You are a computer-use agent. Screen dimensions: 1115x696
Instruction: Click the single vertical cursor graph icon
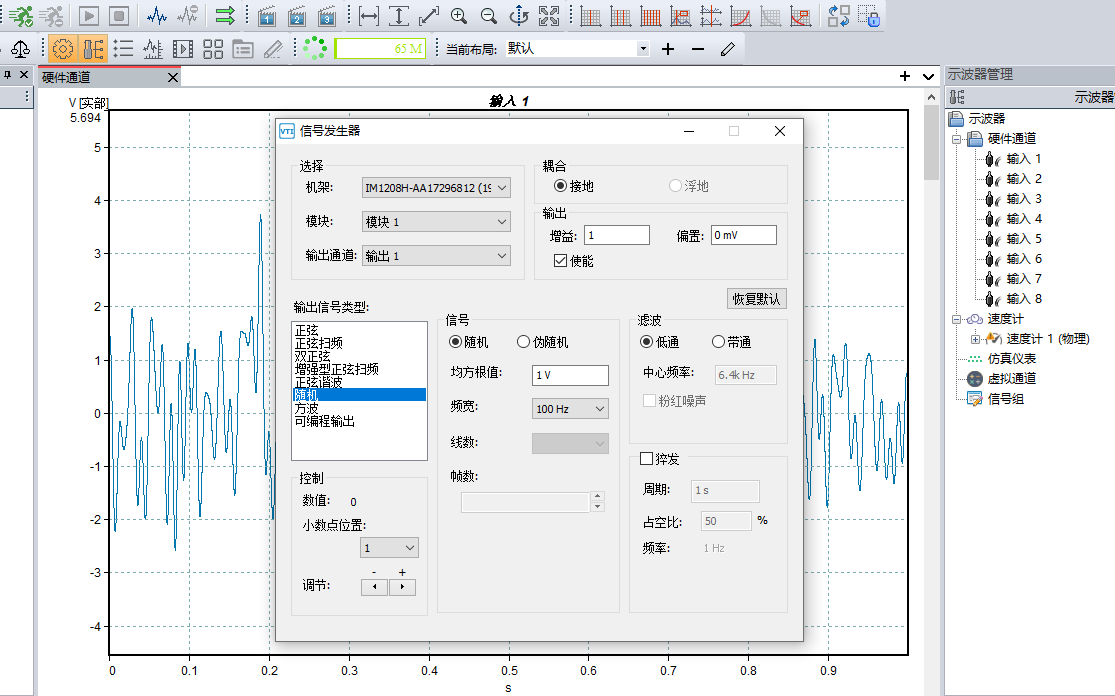(x=590, y=16)
